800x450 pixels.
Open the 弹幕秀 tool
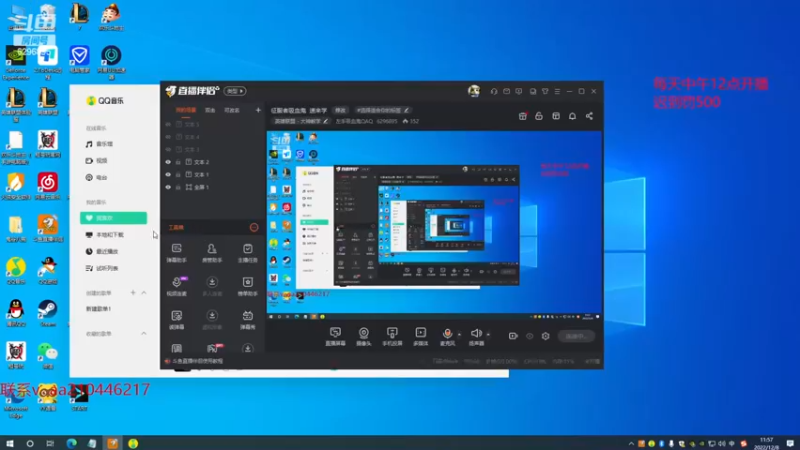click(x=247, y=320)
